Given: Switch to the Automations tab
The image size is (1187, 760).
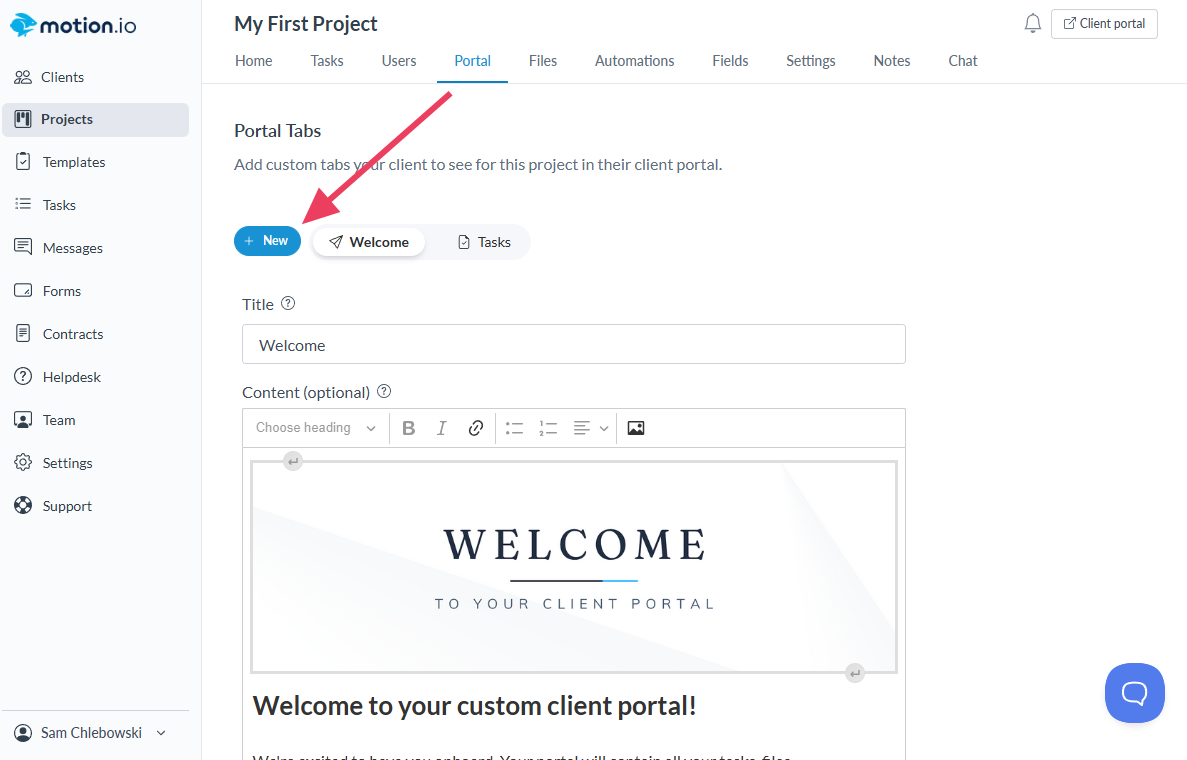Looking at the screenshot, I should (x=634, y=61).
